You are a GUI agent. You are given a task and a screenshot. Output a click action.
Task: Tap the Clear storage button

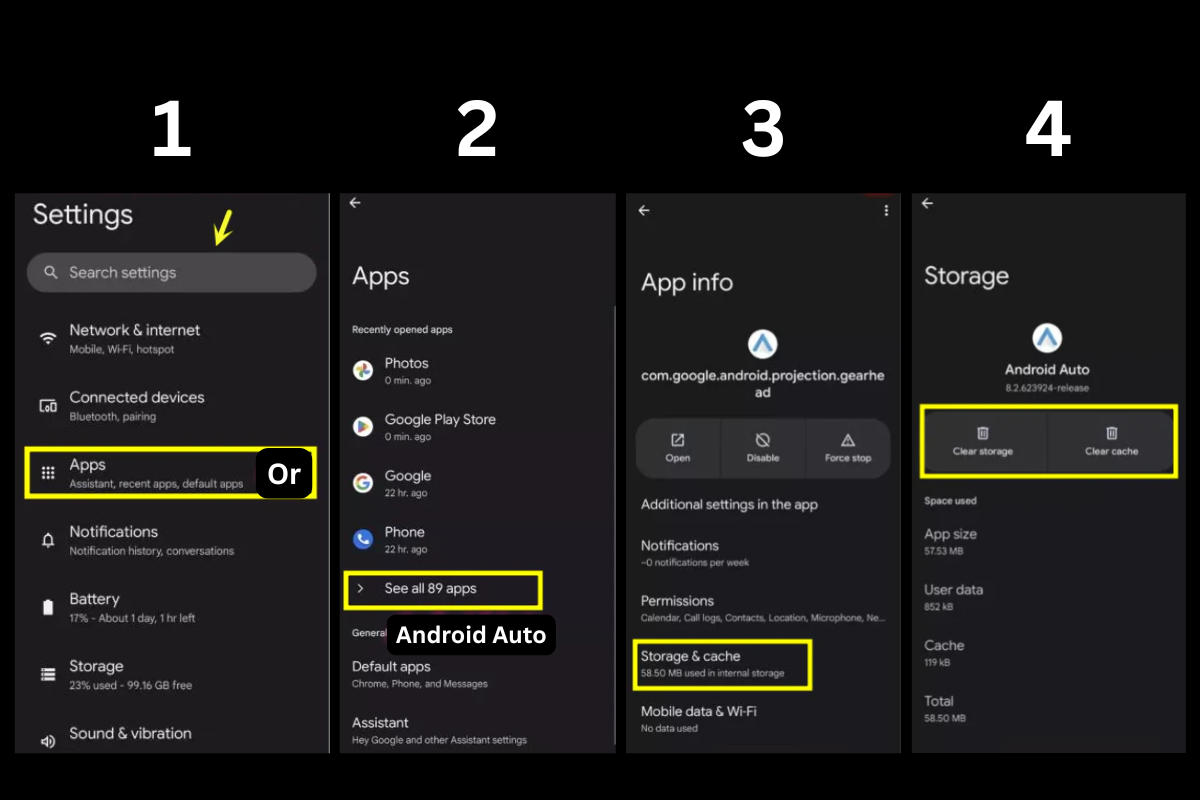pos(982,441)
